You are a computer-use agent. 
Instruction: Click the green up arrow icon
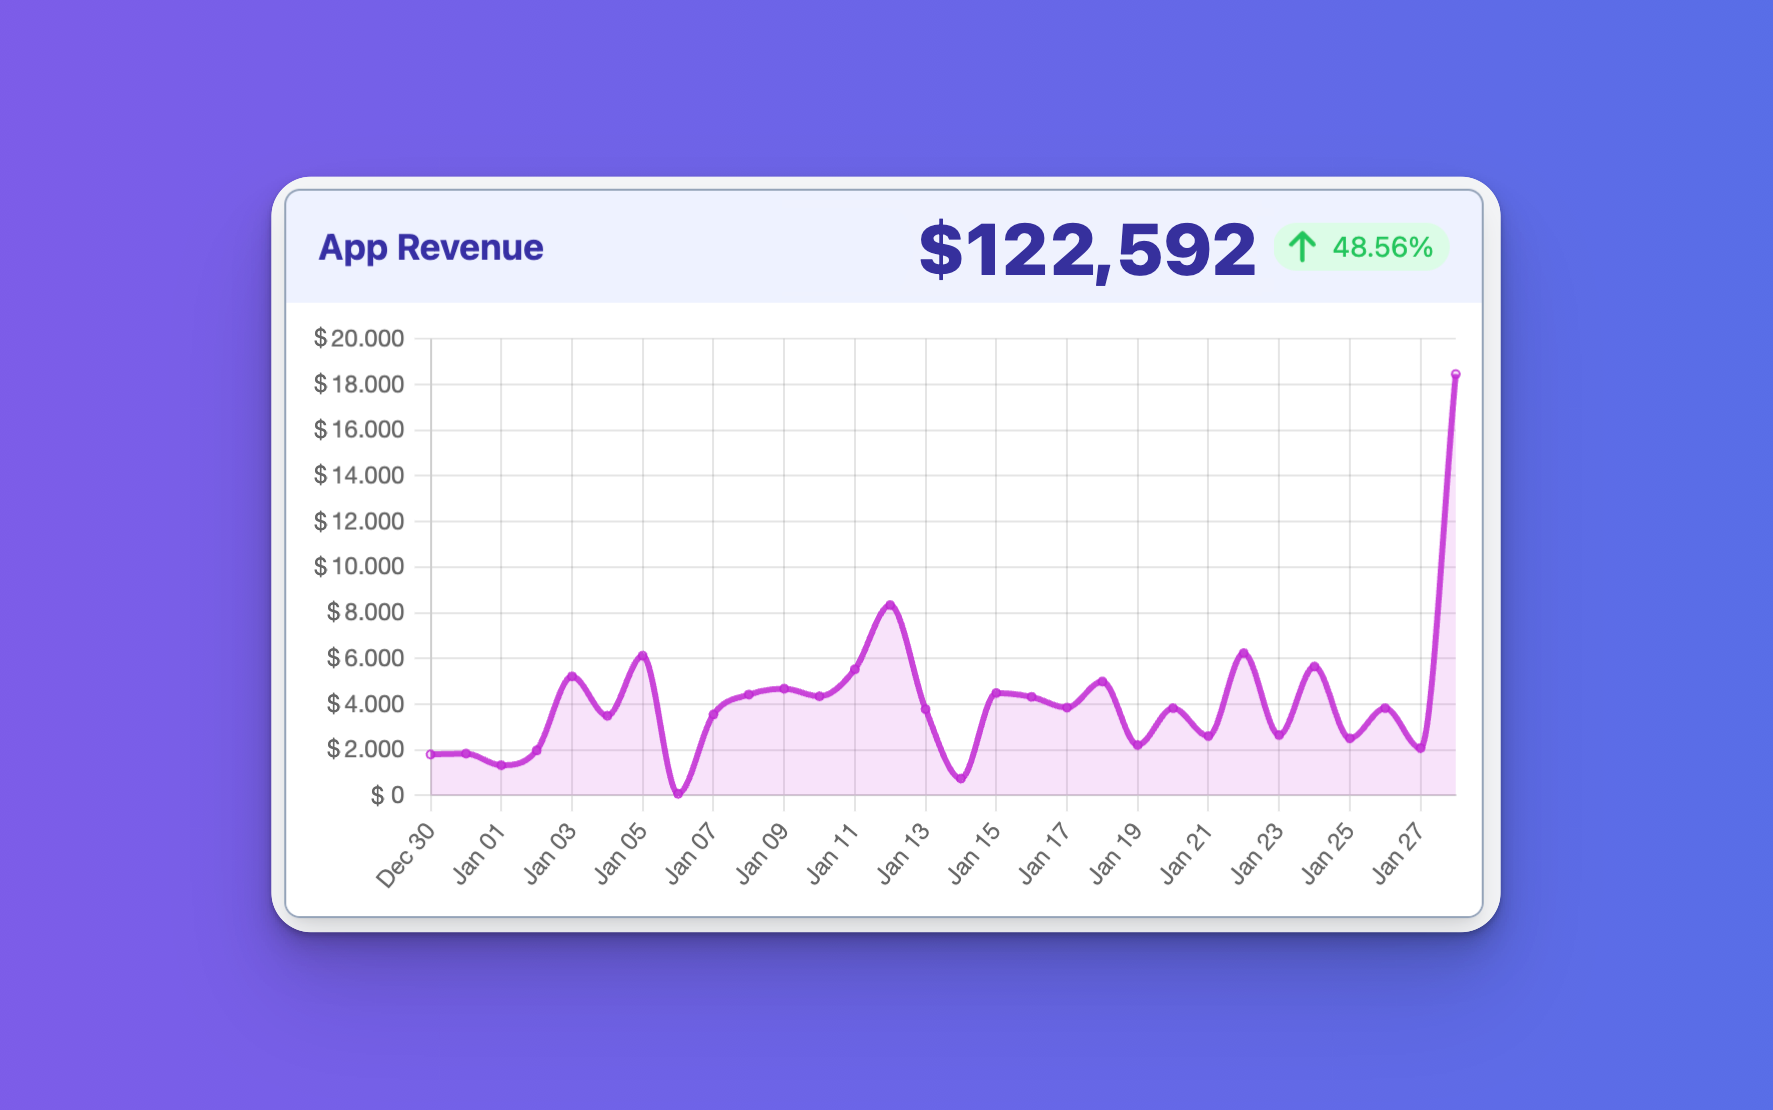1301,247
